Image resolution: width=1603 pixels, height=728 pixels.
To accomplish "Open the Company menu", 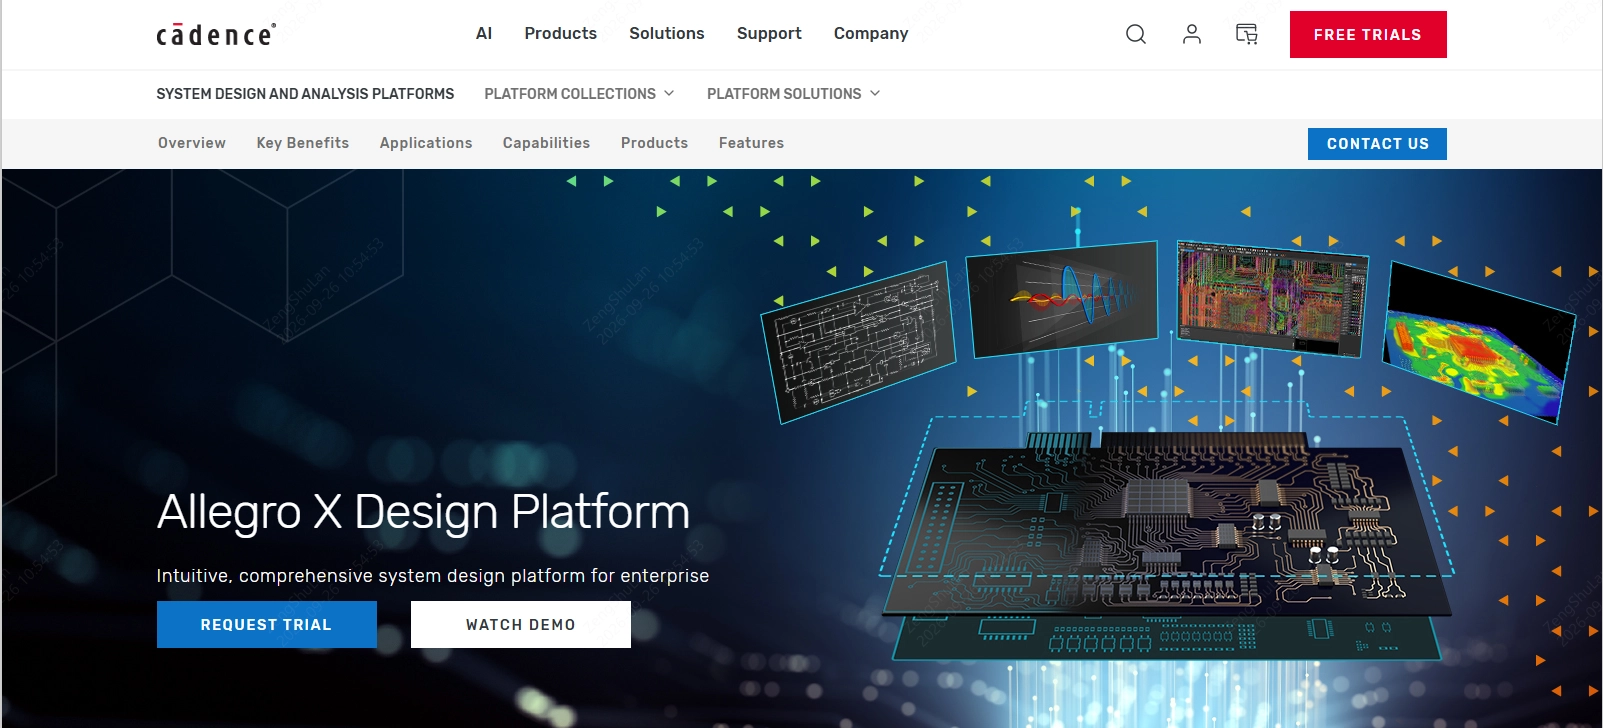I will pos(871,33).
